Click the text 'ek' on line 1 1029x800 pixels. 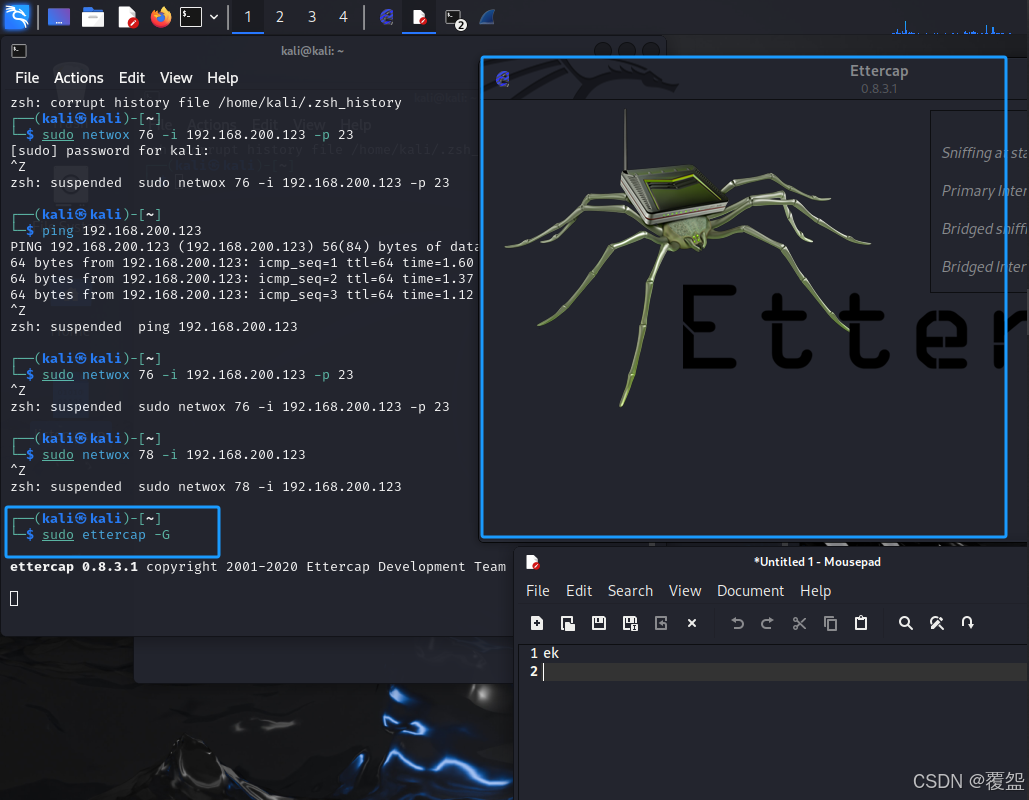[x=551, y=653]
